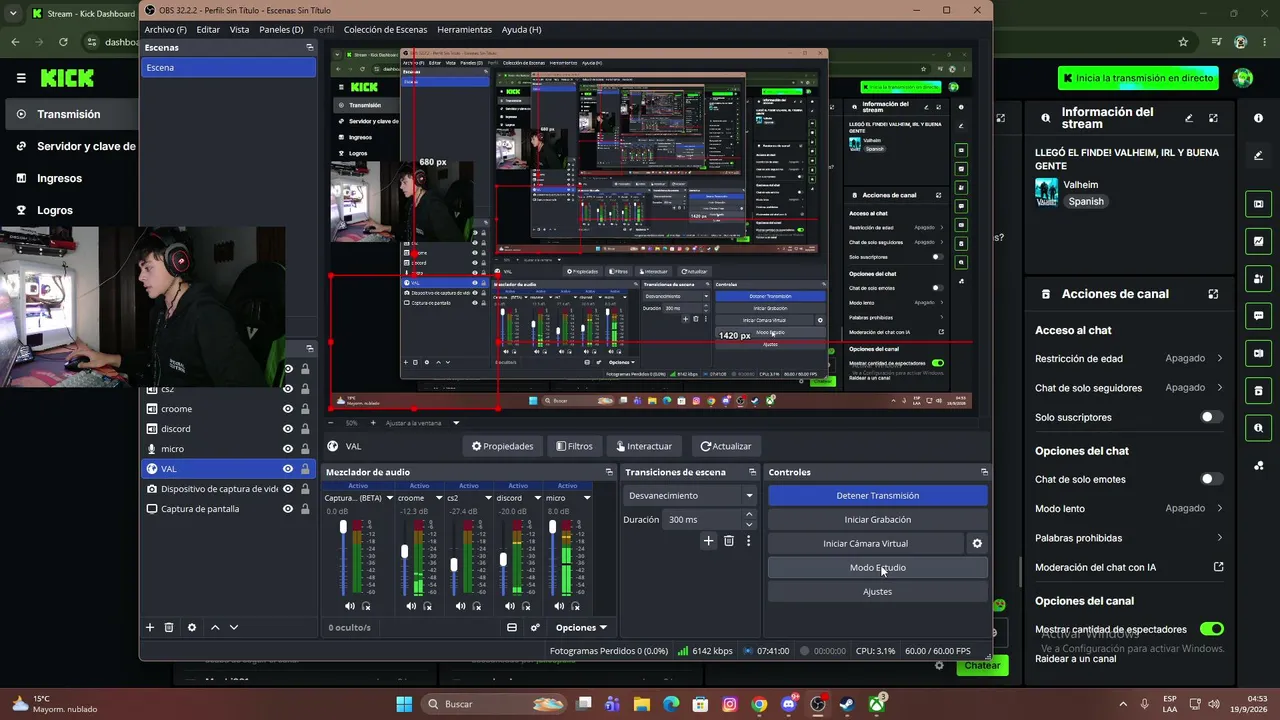Open virtual camera settings gear
Viewport: 1280px width, 720px height.
coord(977,544)
